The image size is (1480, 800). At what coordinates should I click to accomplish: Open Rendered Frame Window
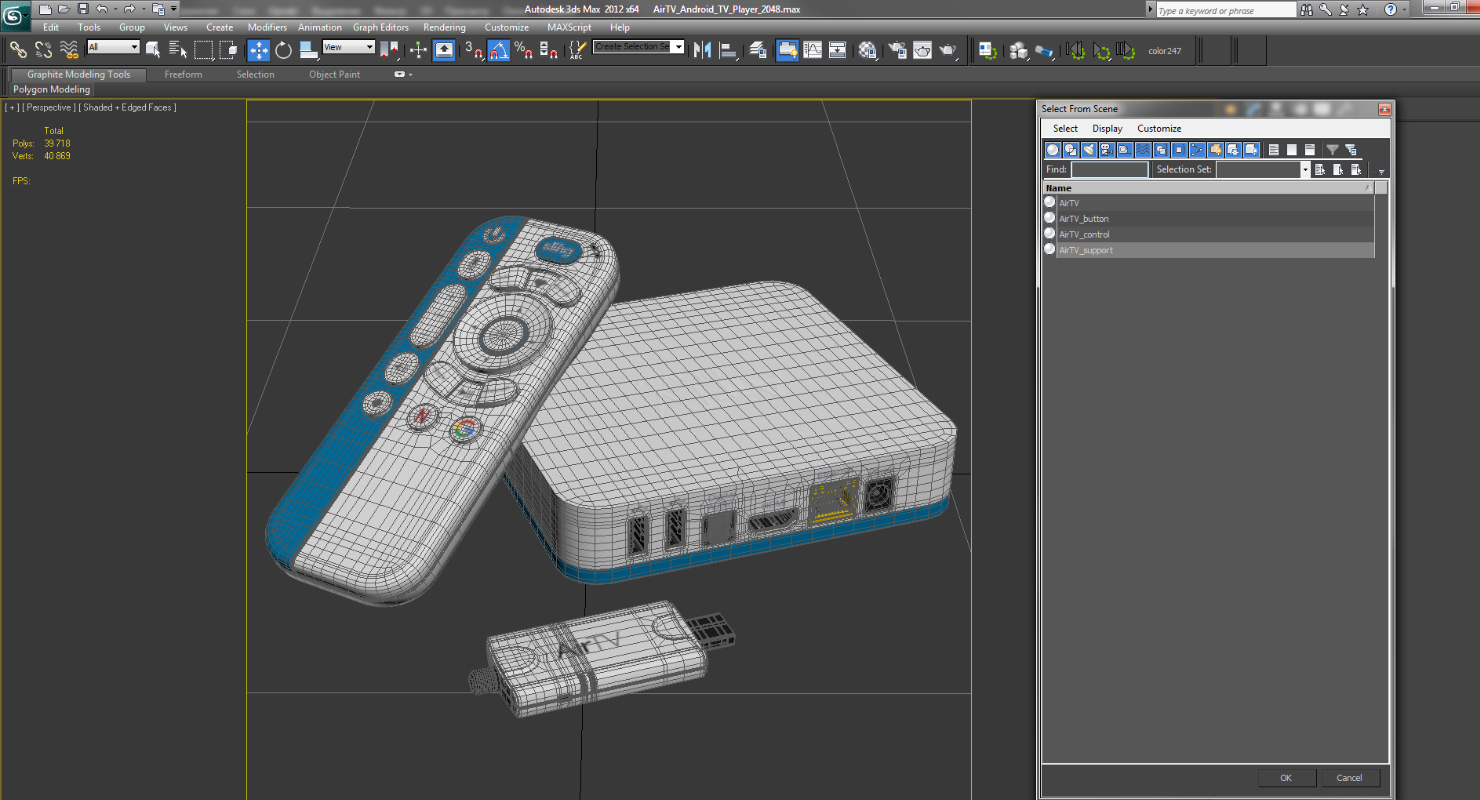tap(922, 49)
